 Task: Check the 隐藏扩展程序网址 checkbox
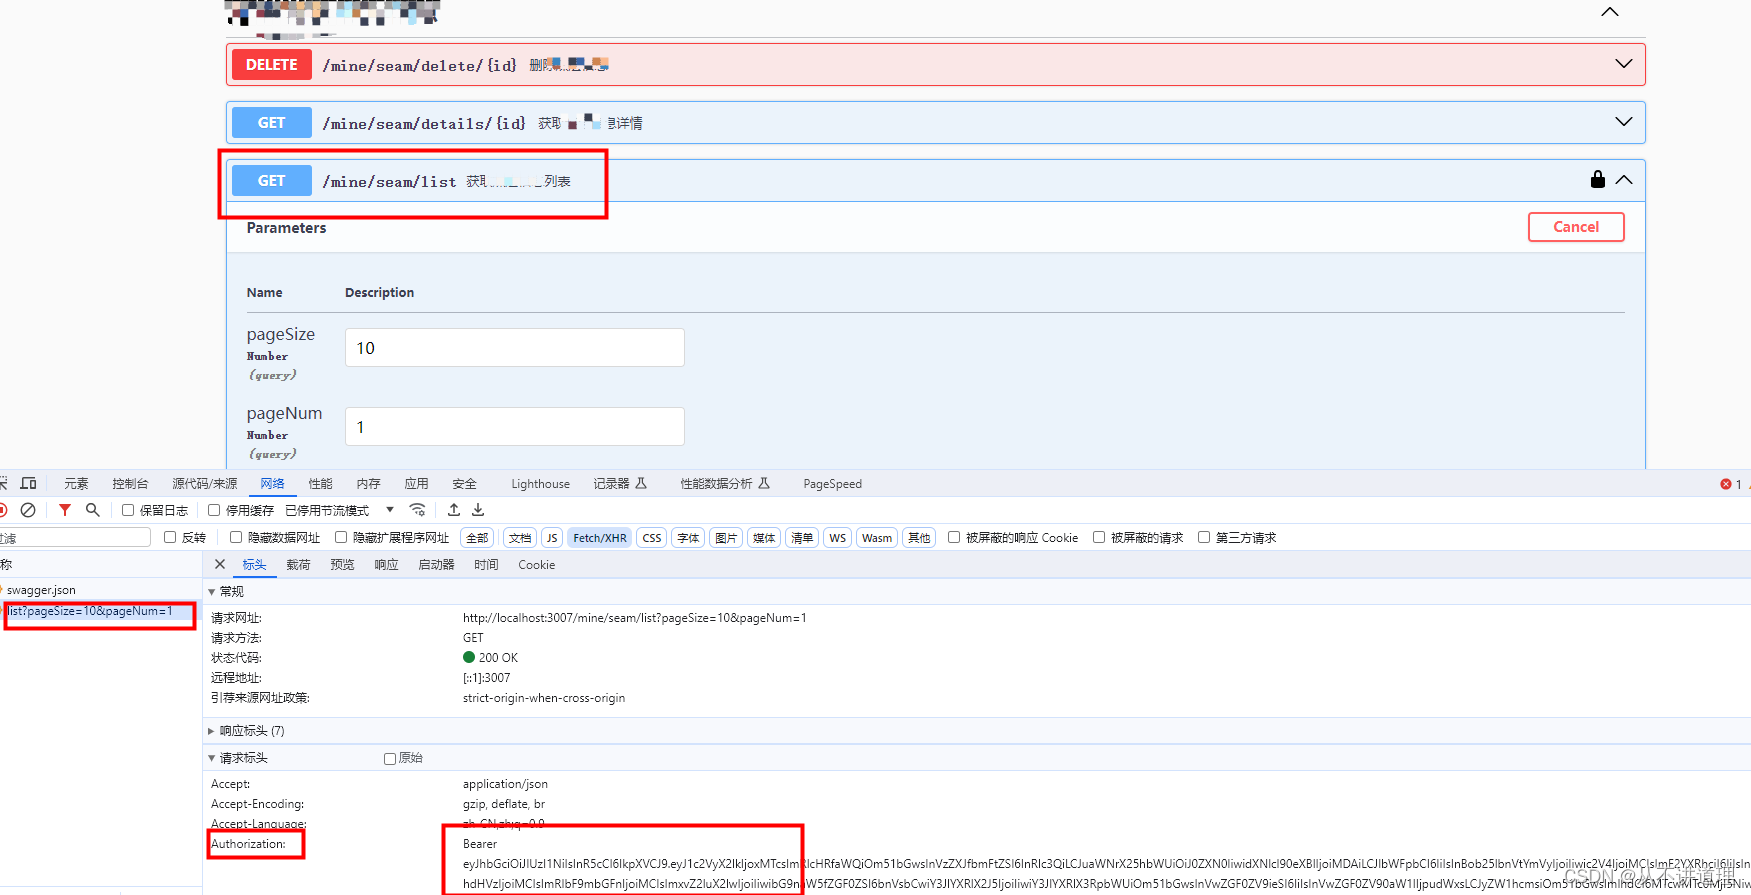click(x=341, y=537)
